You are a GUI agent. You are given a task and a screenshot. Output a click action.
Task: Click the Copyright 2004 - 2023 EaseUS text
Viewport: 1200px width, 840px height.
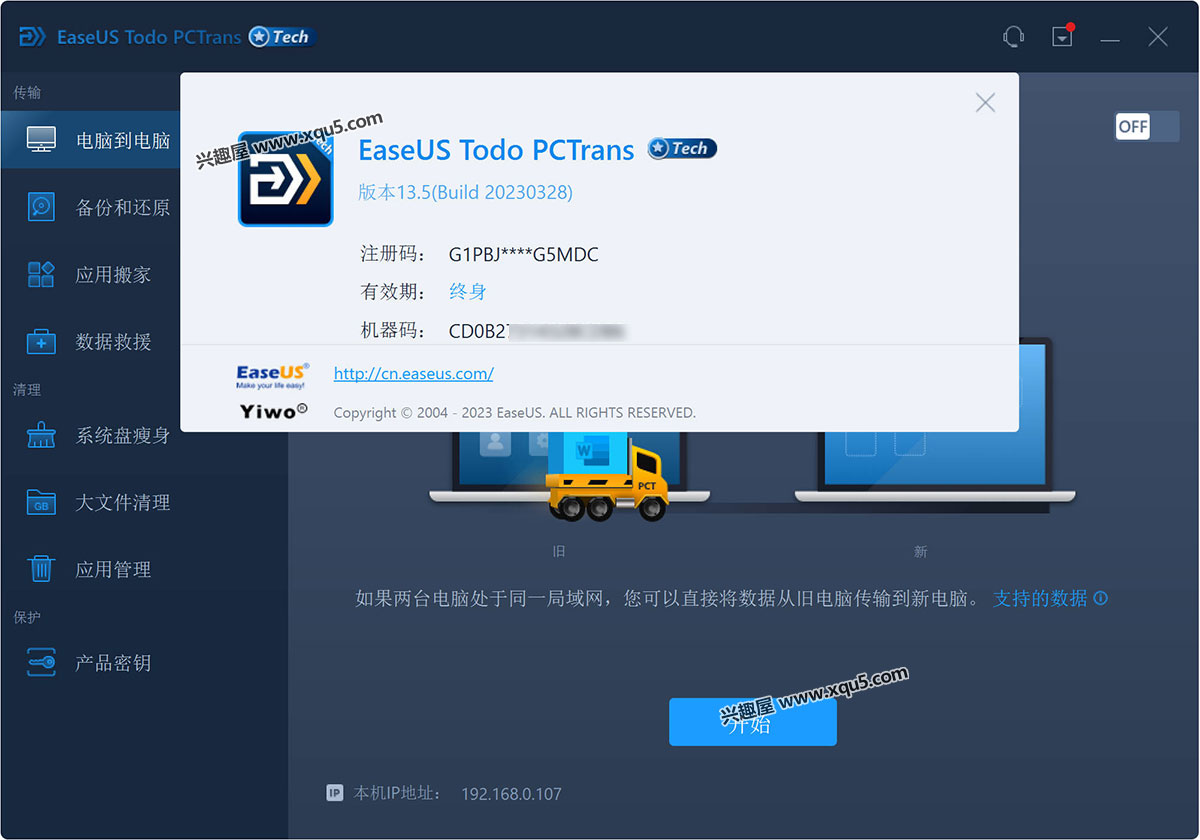click(514, 412)
